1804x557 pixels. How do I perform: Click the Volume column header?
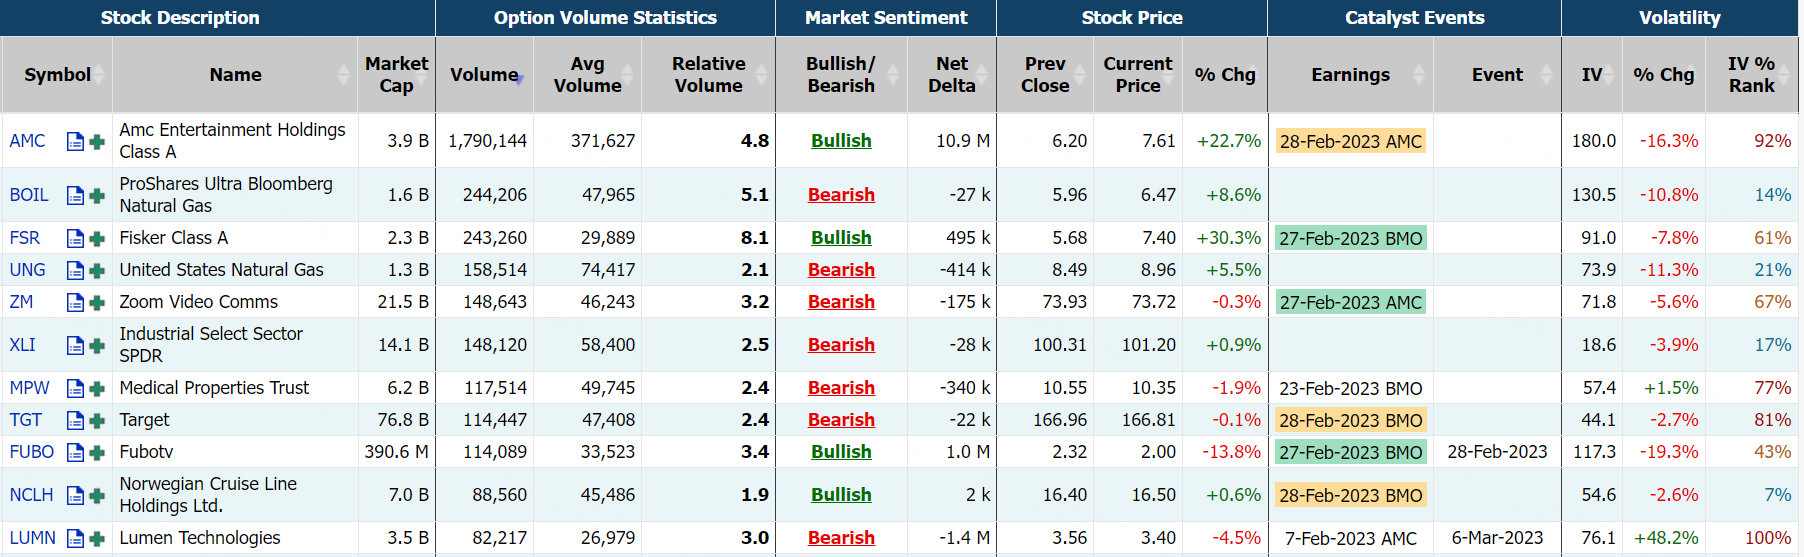pos(484,75)
